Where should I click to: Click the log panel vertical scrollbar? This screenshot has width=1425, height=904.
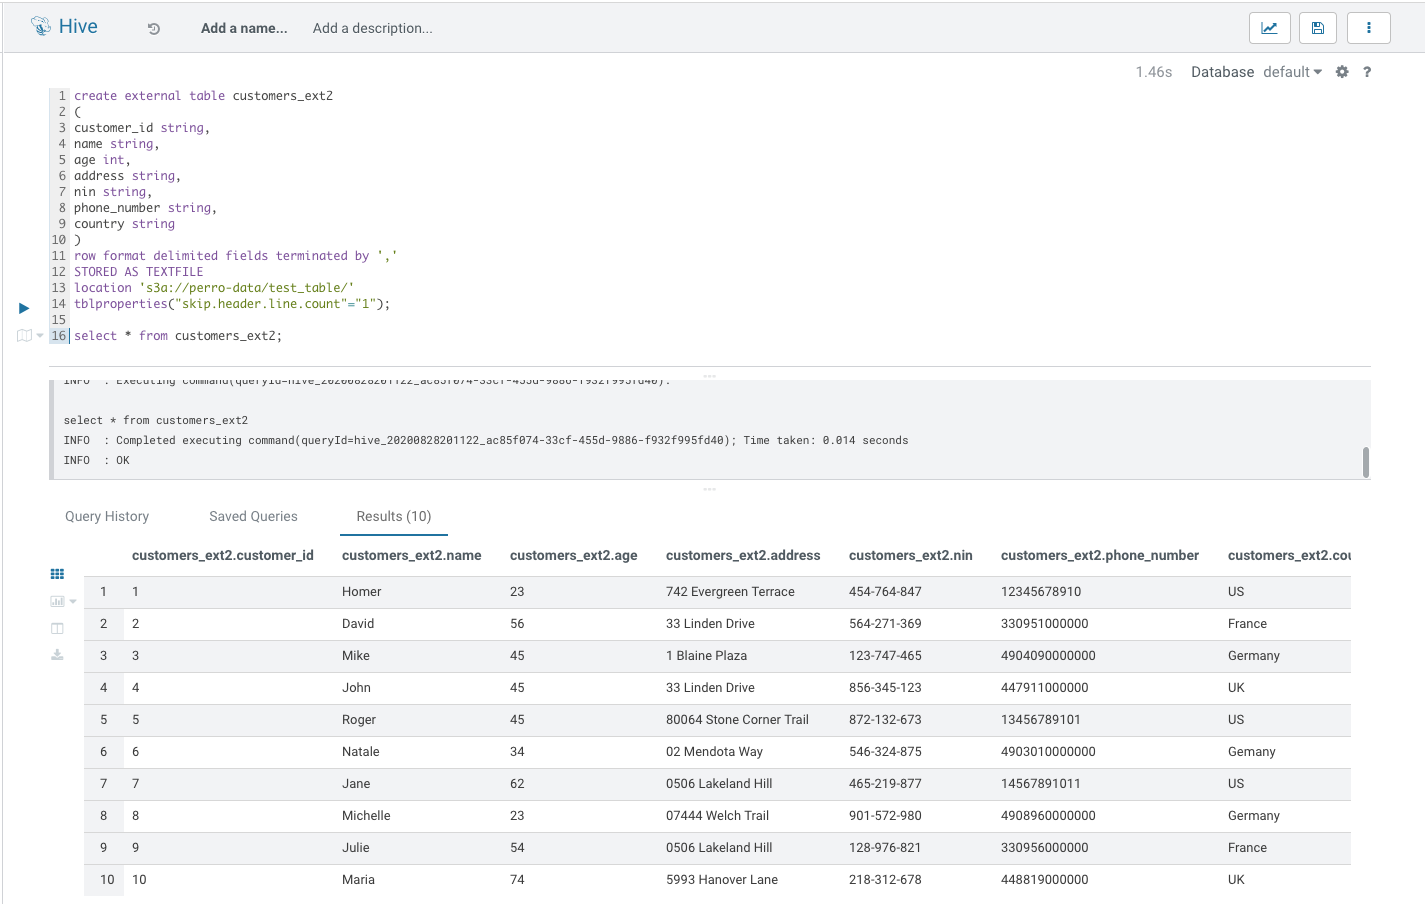1365,462
